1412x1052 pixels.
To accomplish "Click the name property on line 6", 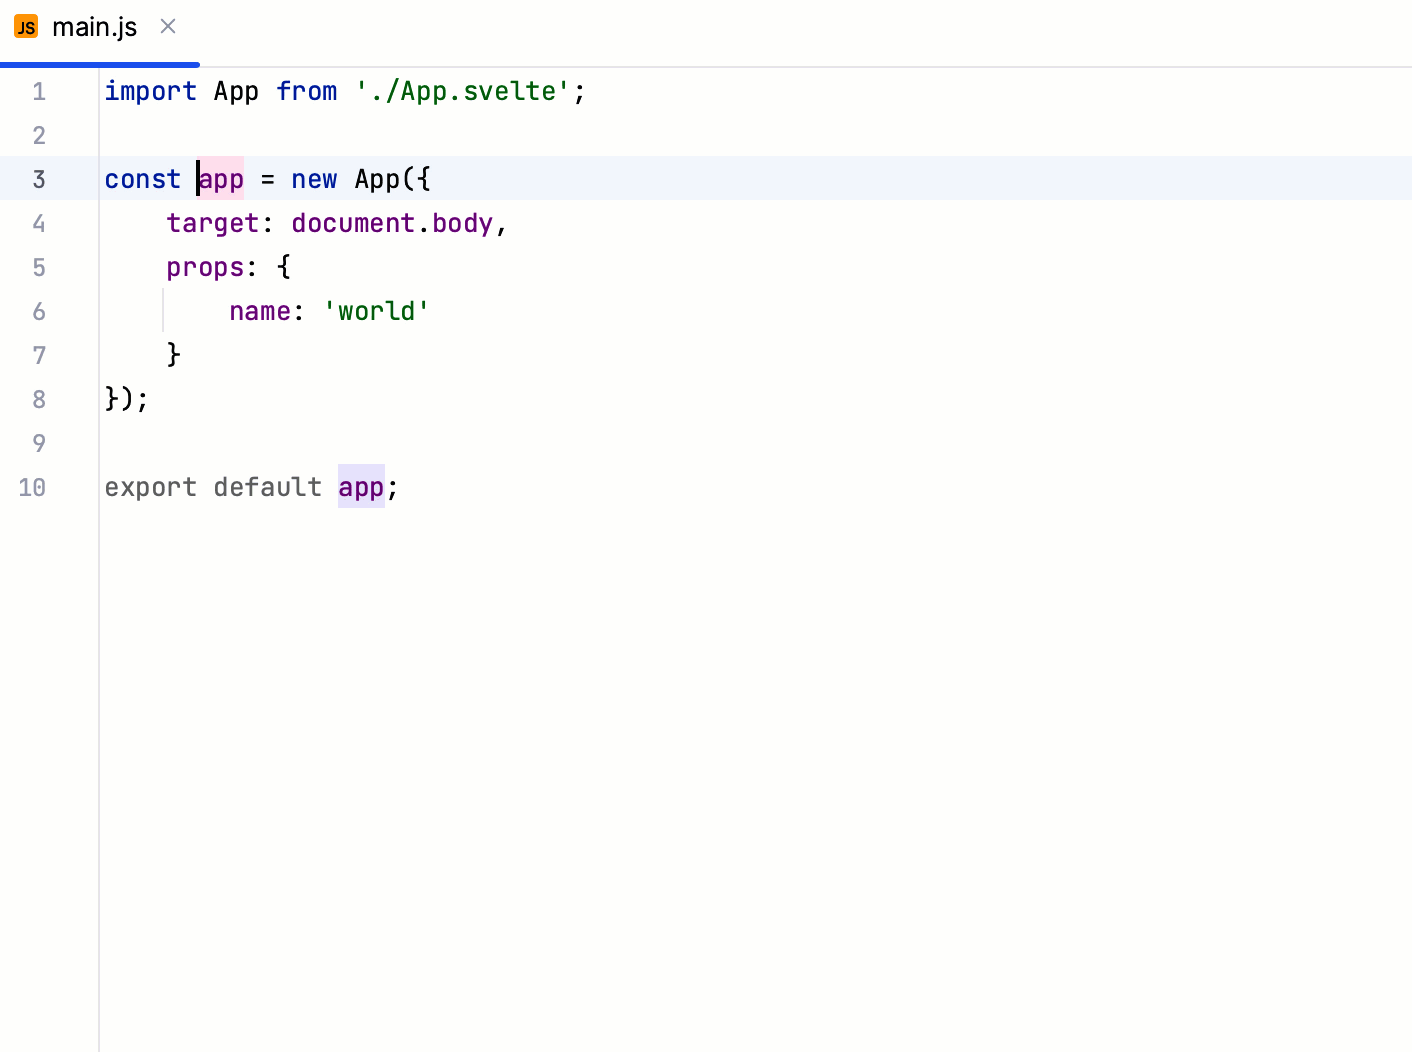I will click(x=260, y=311).
